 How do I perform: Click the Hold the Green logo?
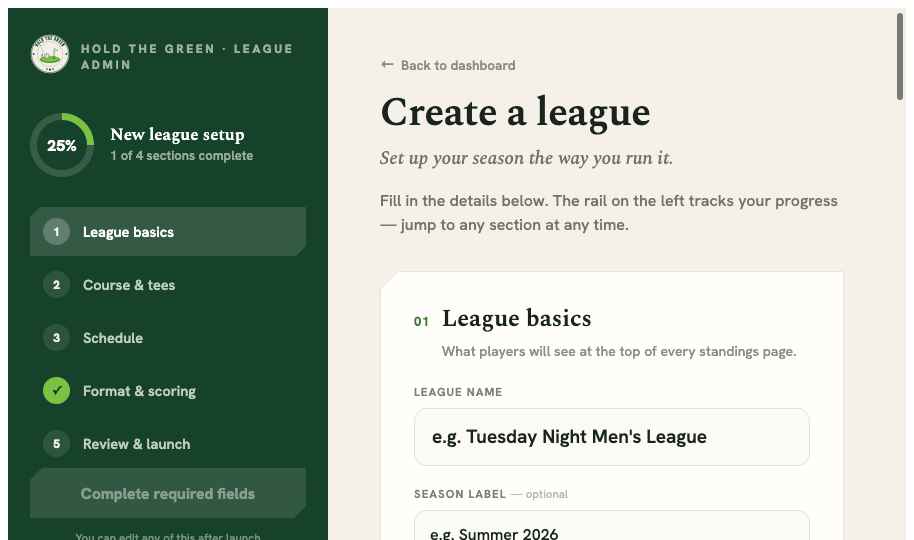[x=50, y=54]
